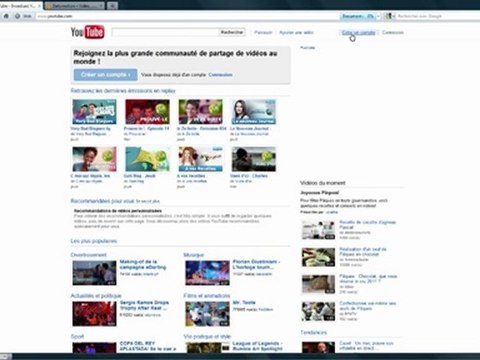
Task: Open Sergio Ramos Drops Trophy thumbnail
Action: (94, 314)
